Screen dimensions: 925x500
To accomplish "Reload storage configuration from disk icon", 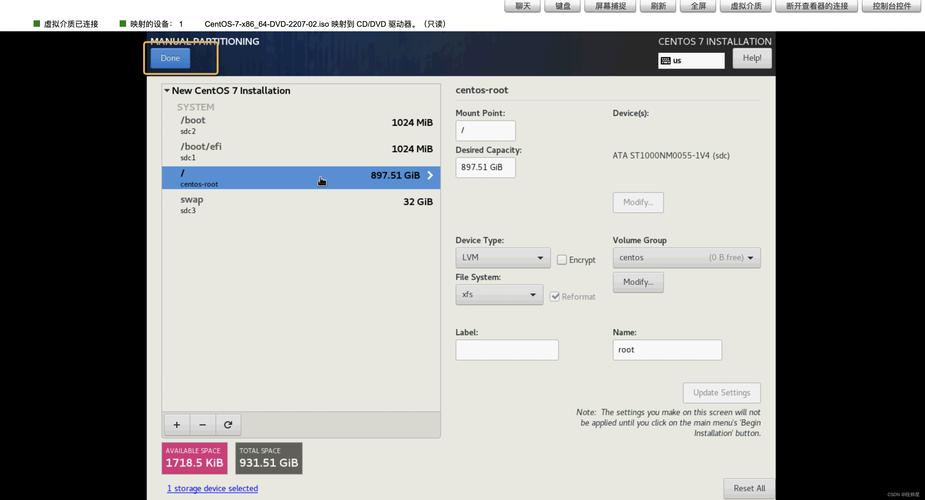I will pyautogui.click(x=228, y=424).
